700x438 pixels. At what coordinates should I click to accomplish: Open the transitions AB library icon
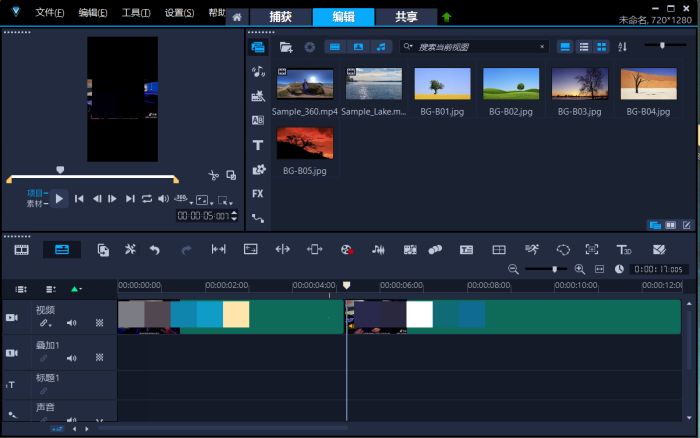(x=258, y=120)
